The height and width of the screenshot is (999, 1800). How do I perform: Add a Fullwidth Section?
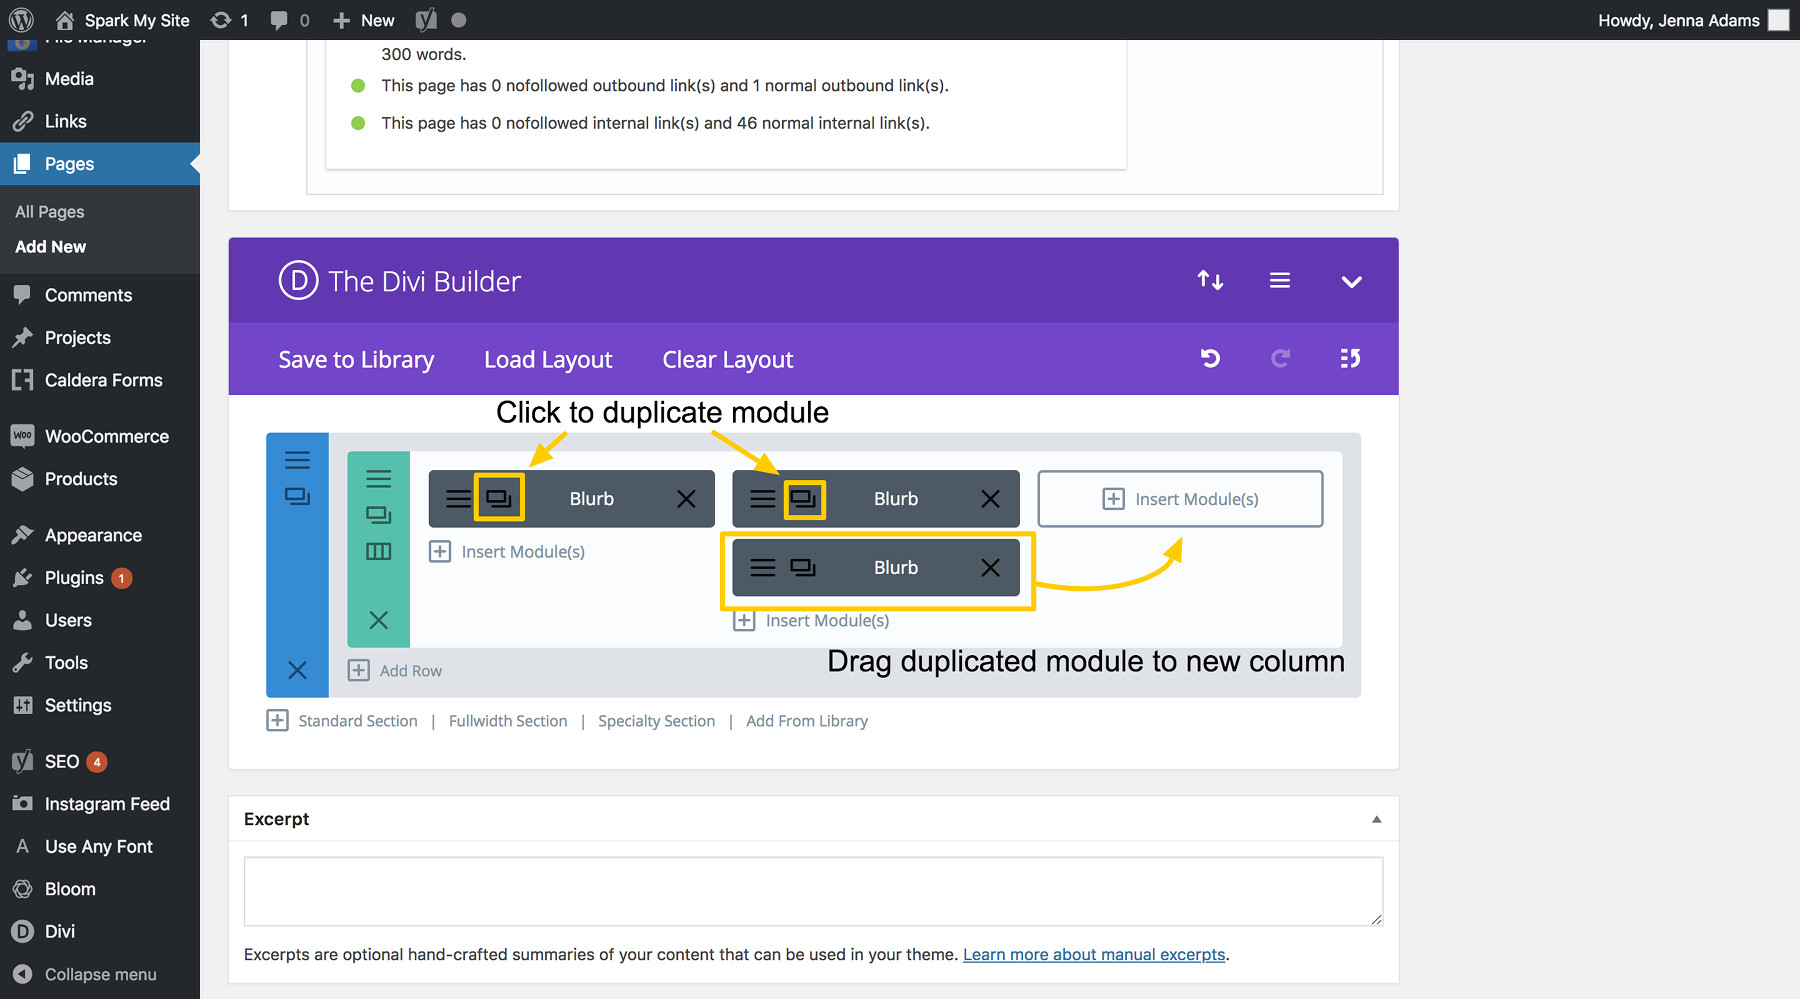tap(508, 721)
